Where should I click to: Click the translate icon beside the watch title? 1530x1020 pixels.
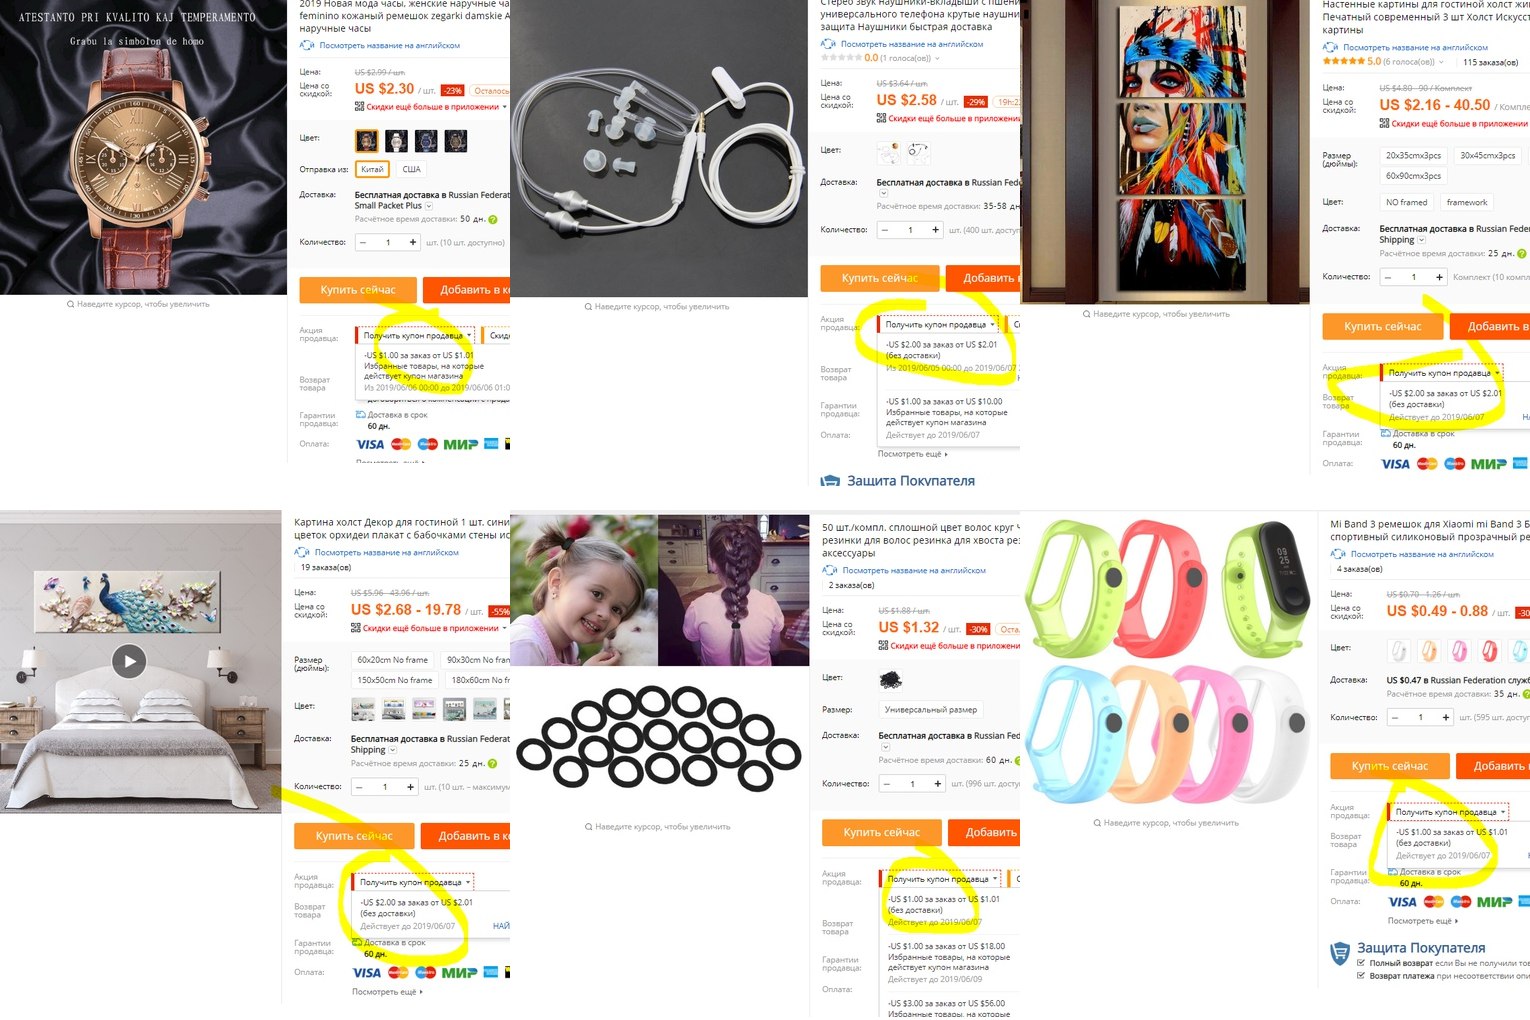pos(307,45)
